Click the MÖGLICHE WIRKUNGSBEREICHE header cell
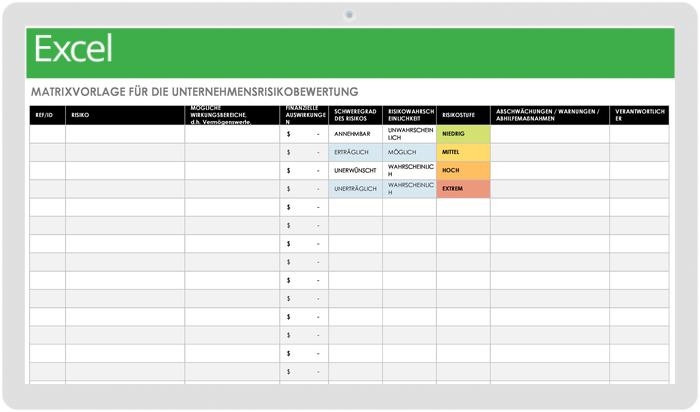This screenshot has width=700, height=412. click(232, 115)
